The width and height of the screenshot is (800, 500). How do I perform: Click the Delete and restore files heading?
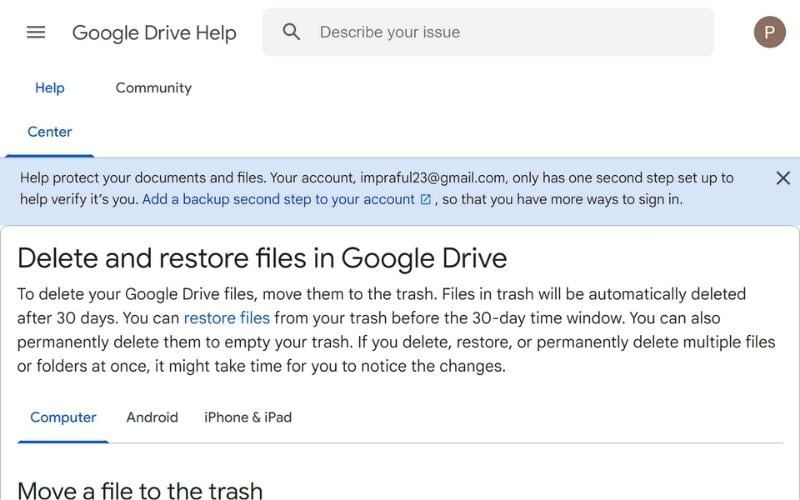[x=262, y=258]
